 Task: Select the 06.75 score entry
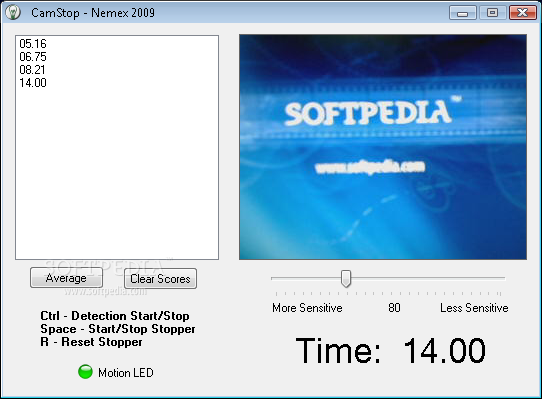coord(33,57)
